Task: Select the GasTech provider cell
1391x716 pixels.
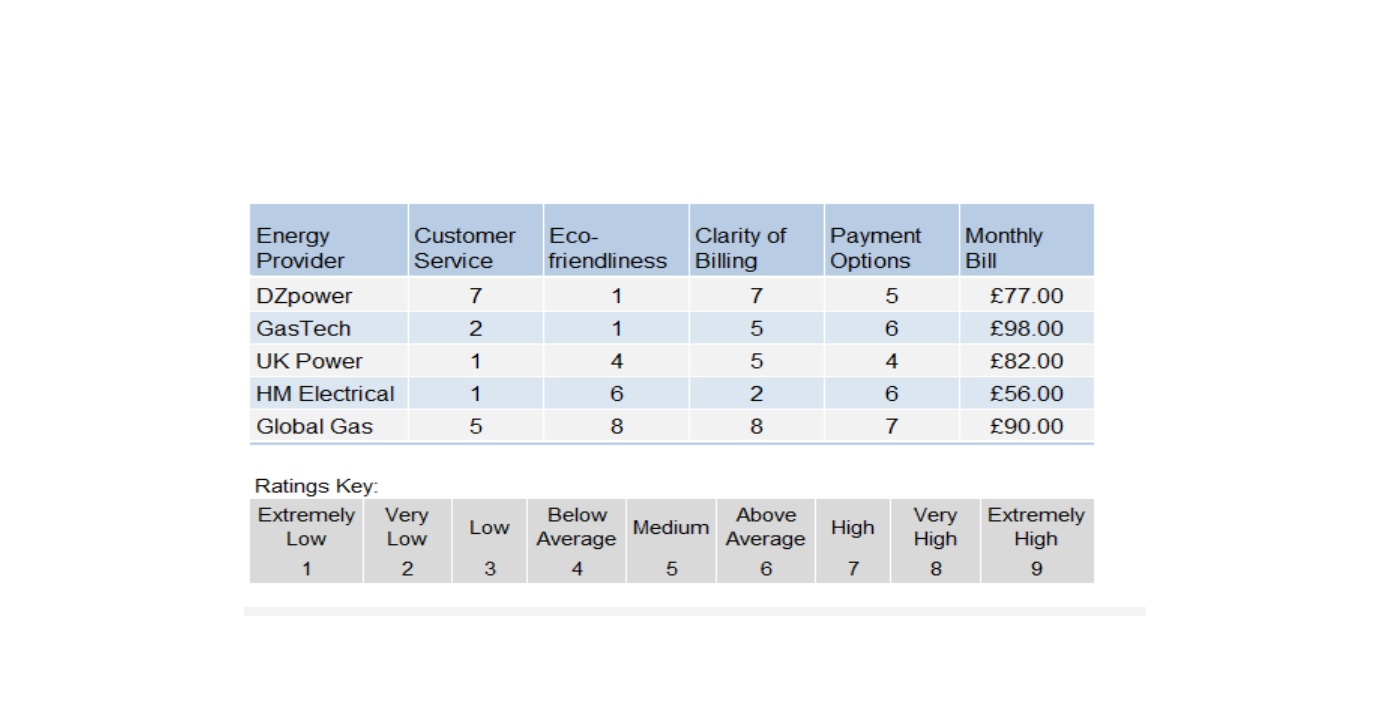Action: [328, 328]
